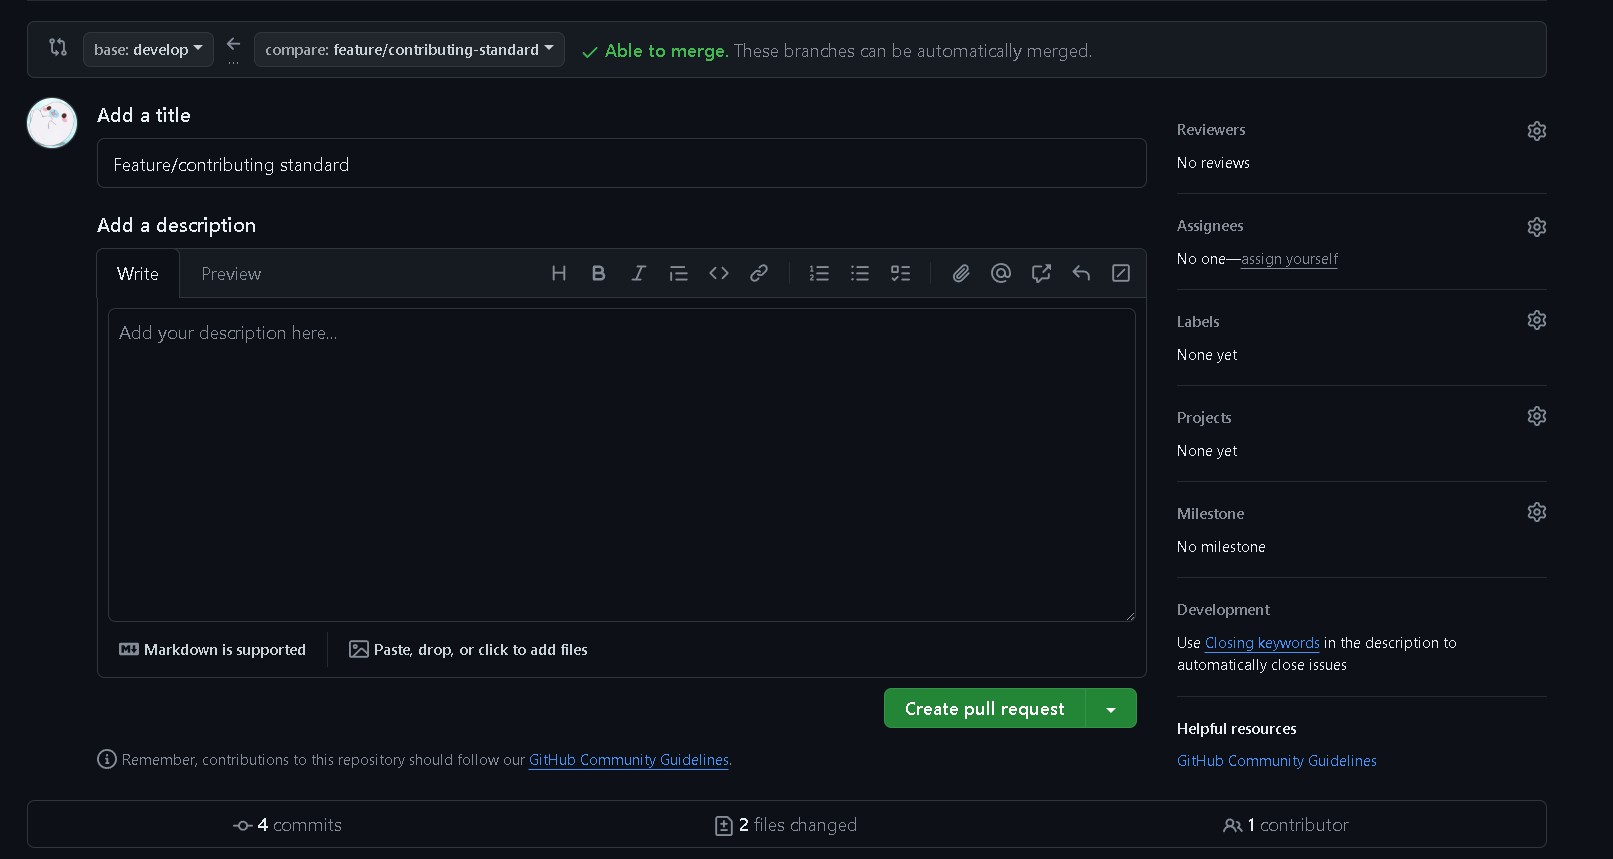Click into the description text area
Viewport: 1613px width, 859px height.
(621, 464)
